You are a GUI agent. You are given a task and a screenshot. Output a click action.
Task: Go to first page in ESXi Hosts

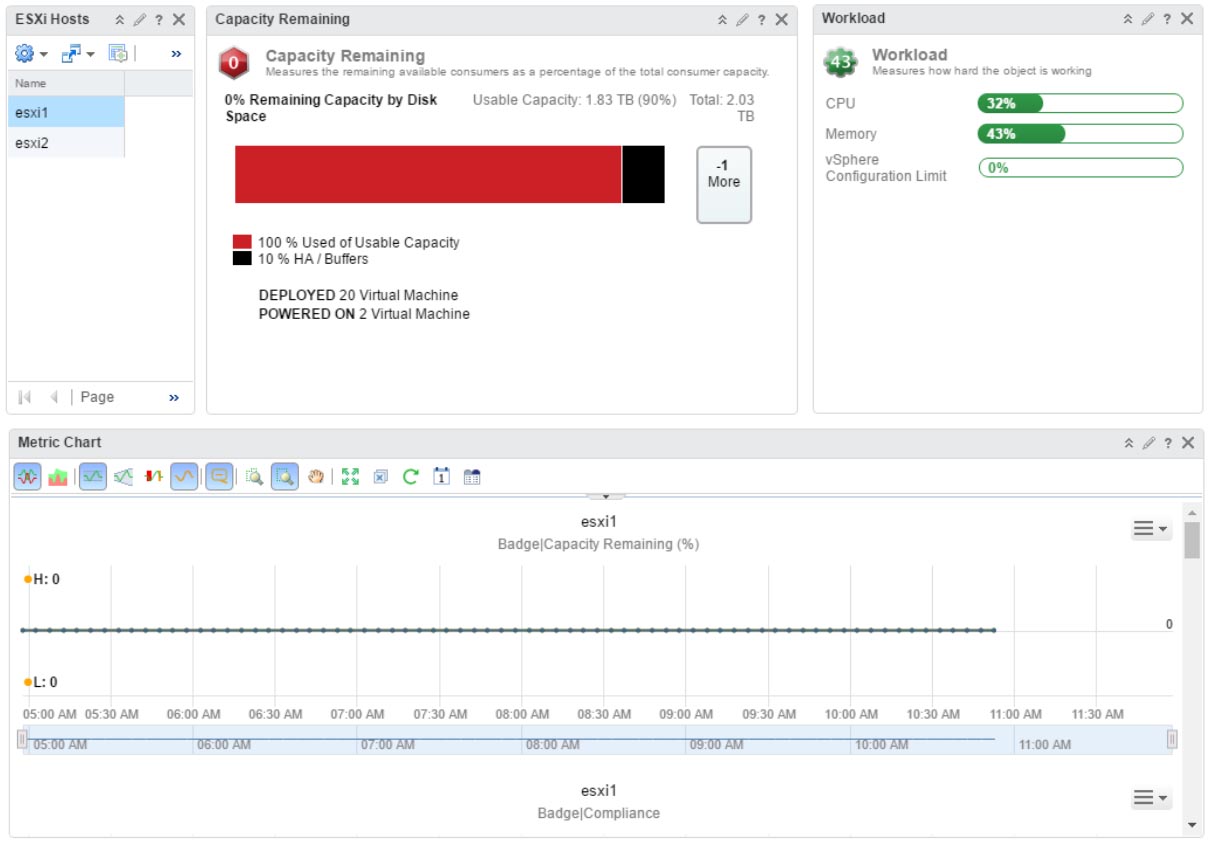[x=25, y=397]
